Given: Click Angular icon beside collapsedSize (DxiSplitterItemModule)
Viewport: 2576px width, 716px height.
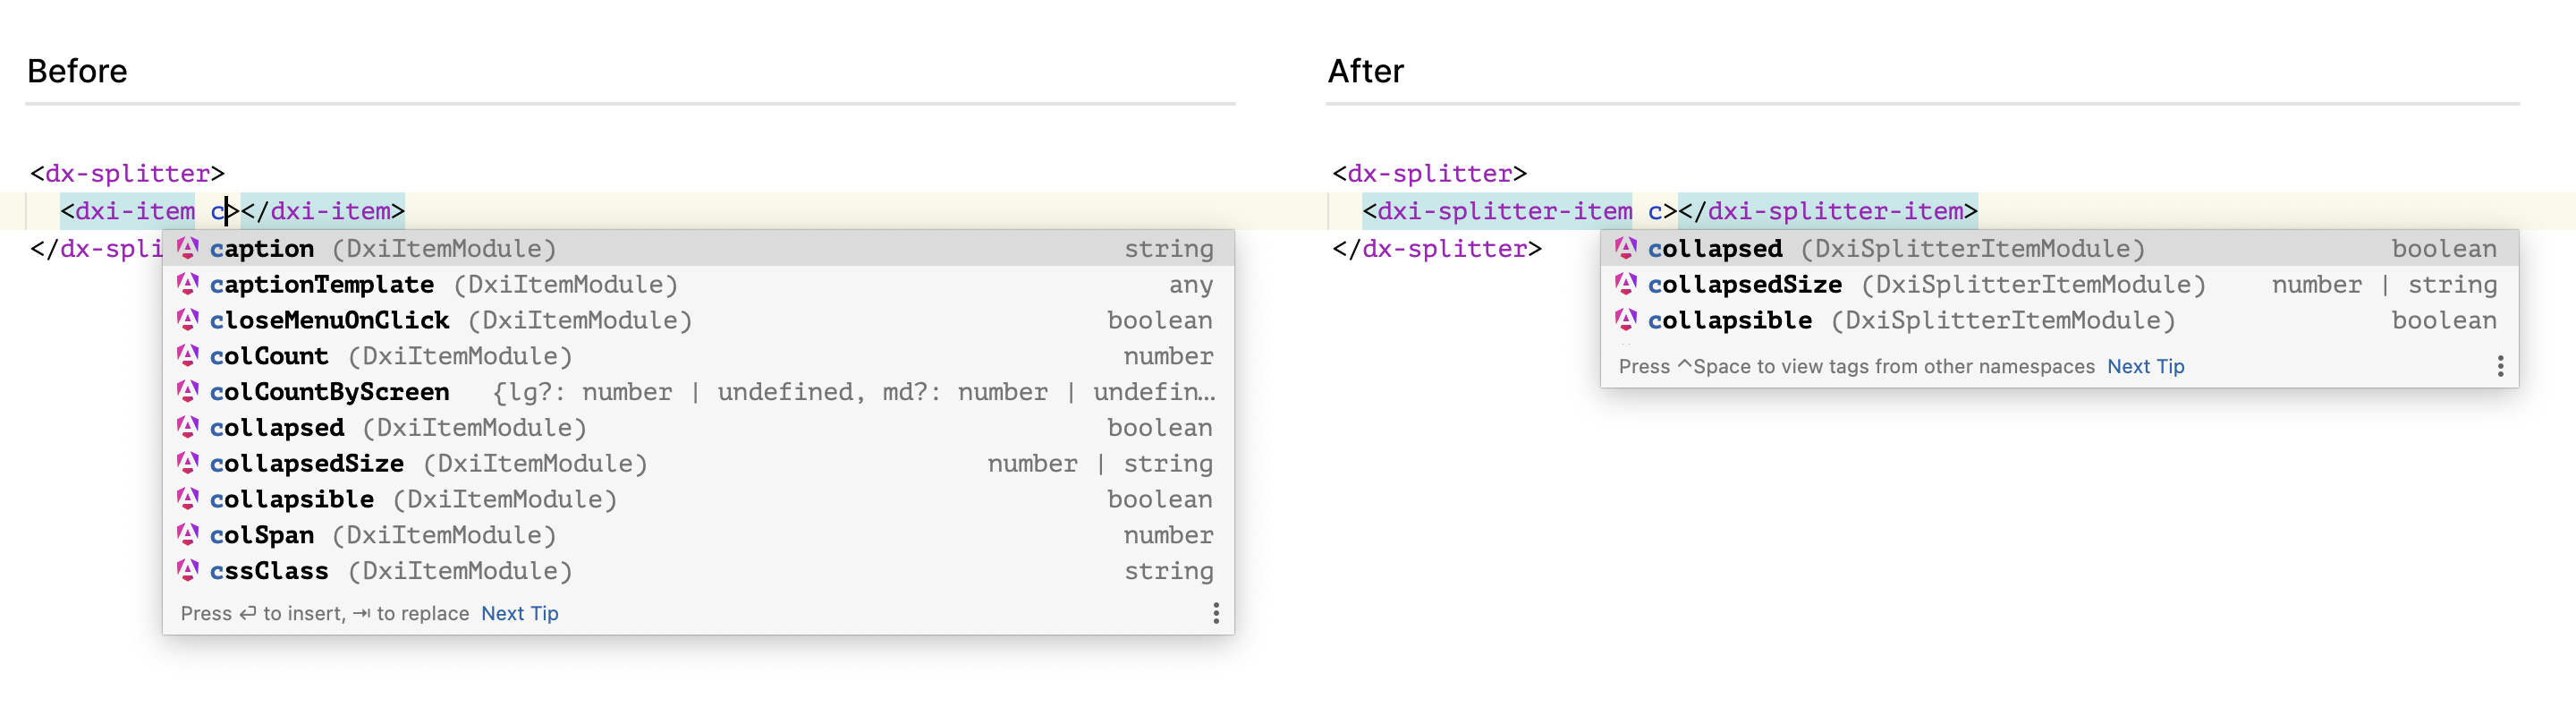Looking at the screenshot, I should coord(1625,284).
